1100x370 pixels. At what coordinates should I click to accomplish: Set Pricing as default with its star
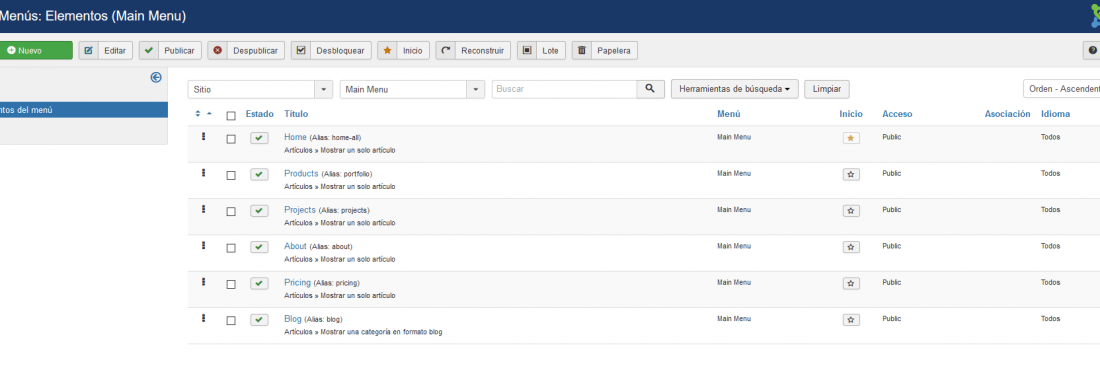click(851, 284)
